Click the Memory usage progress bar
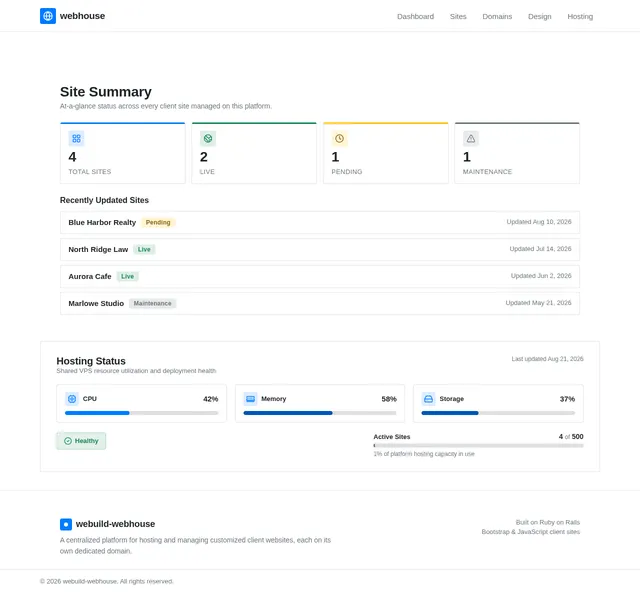Image resolution: width=640 pixels, height=593 pixels. pyautogui.click(x=320, y=413)
